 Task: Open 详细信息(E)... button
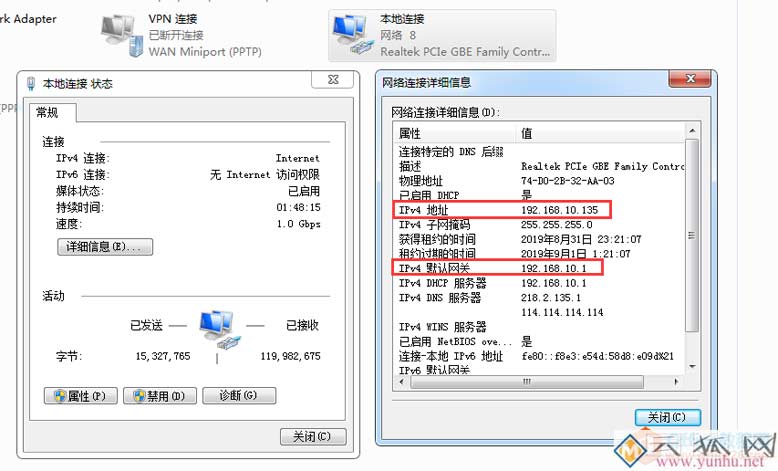105,247
